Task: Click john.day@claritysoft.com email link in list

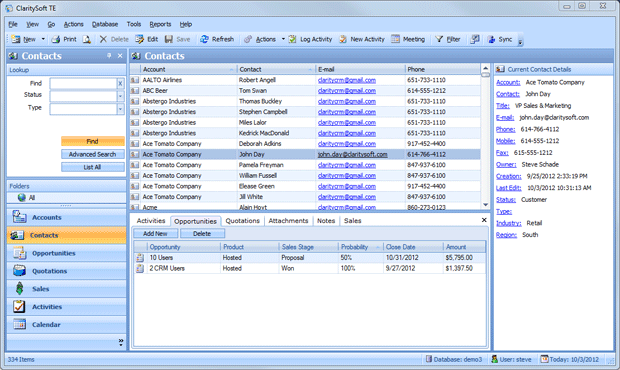Action: [352, 154]
